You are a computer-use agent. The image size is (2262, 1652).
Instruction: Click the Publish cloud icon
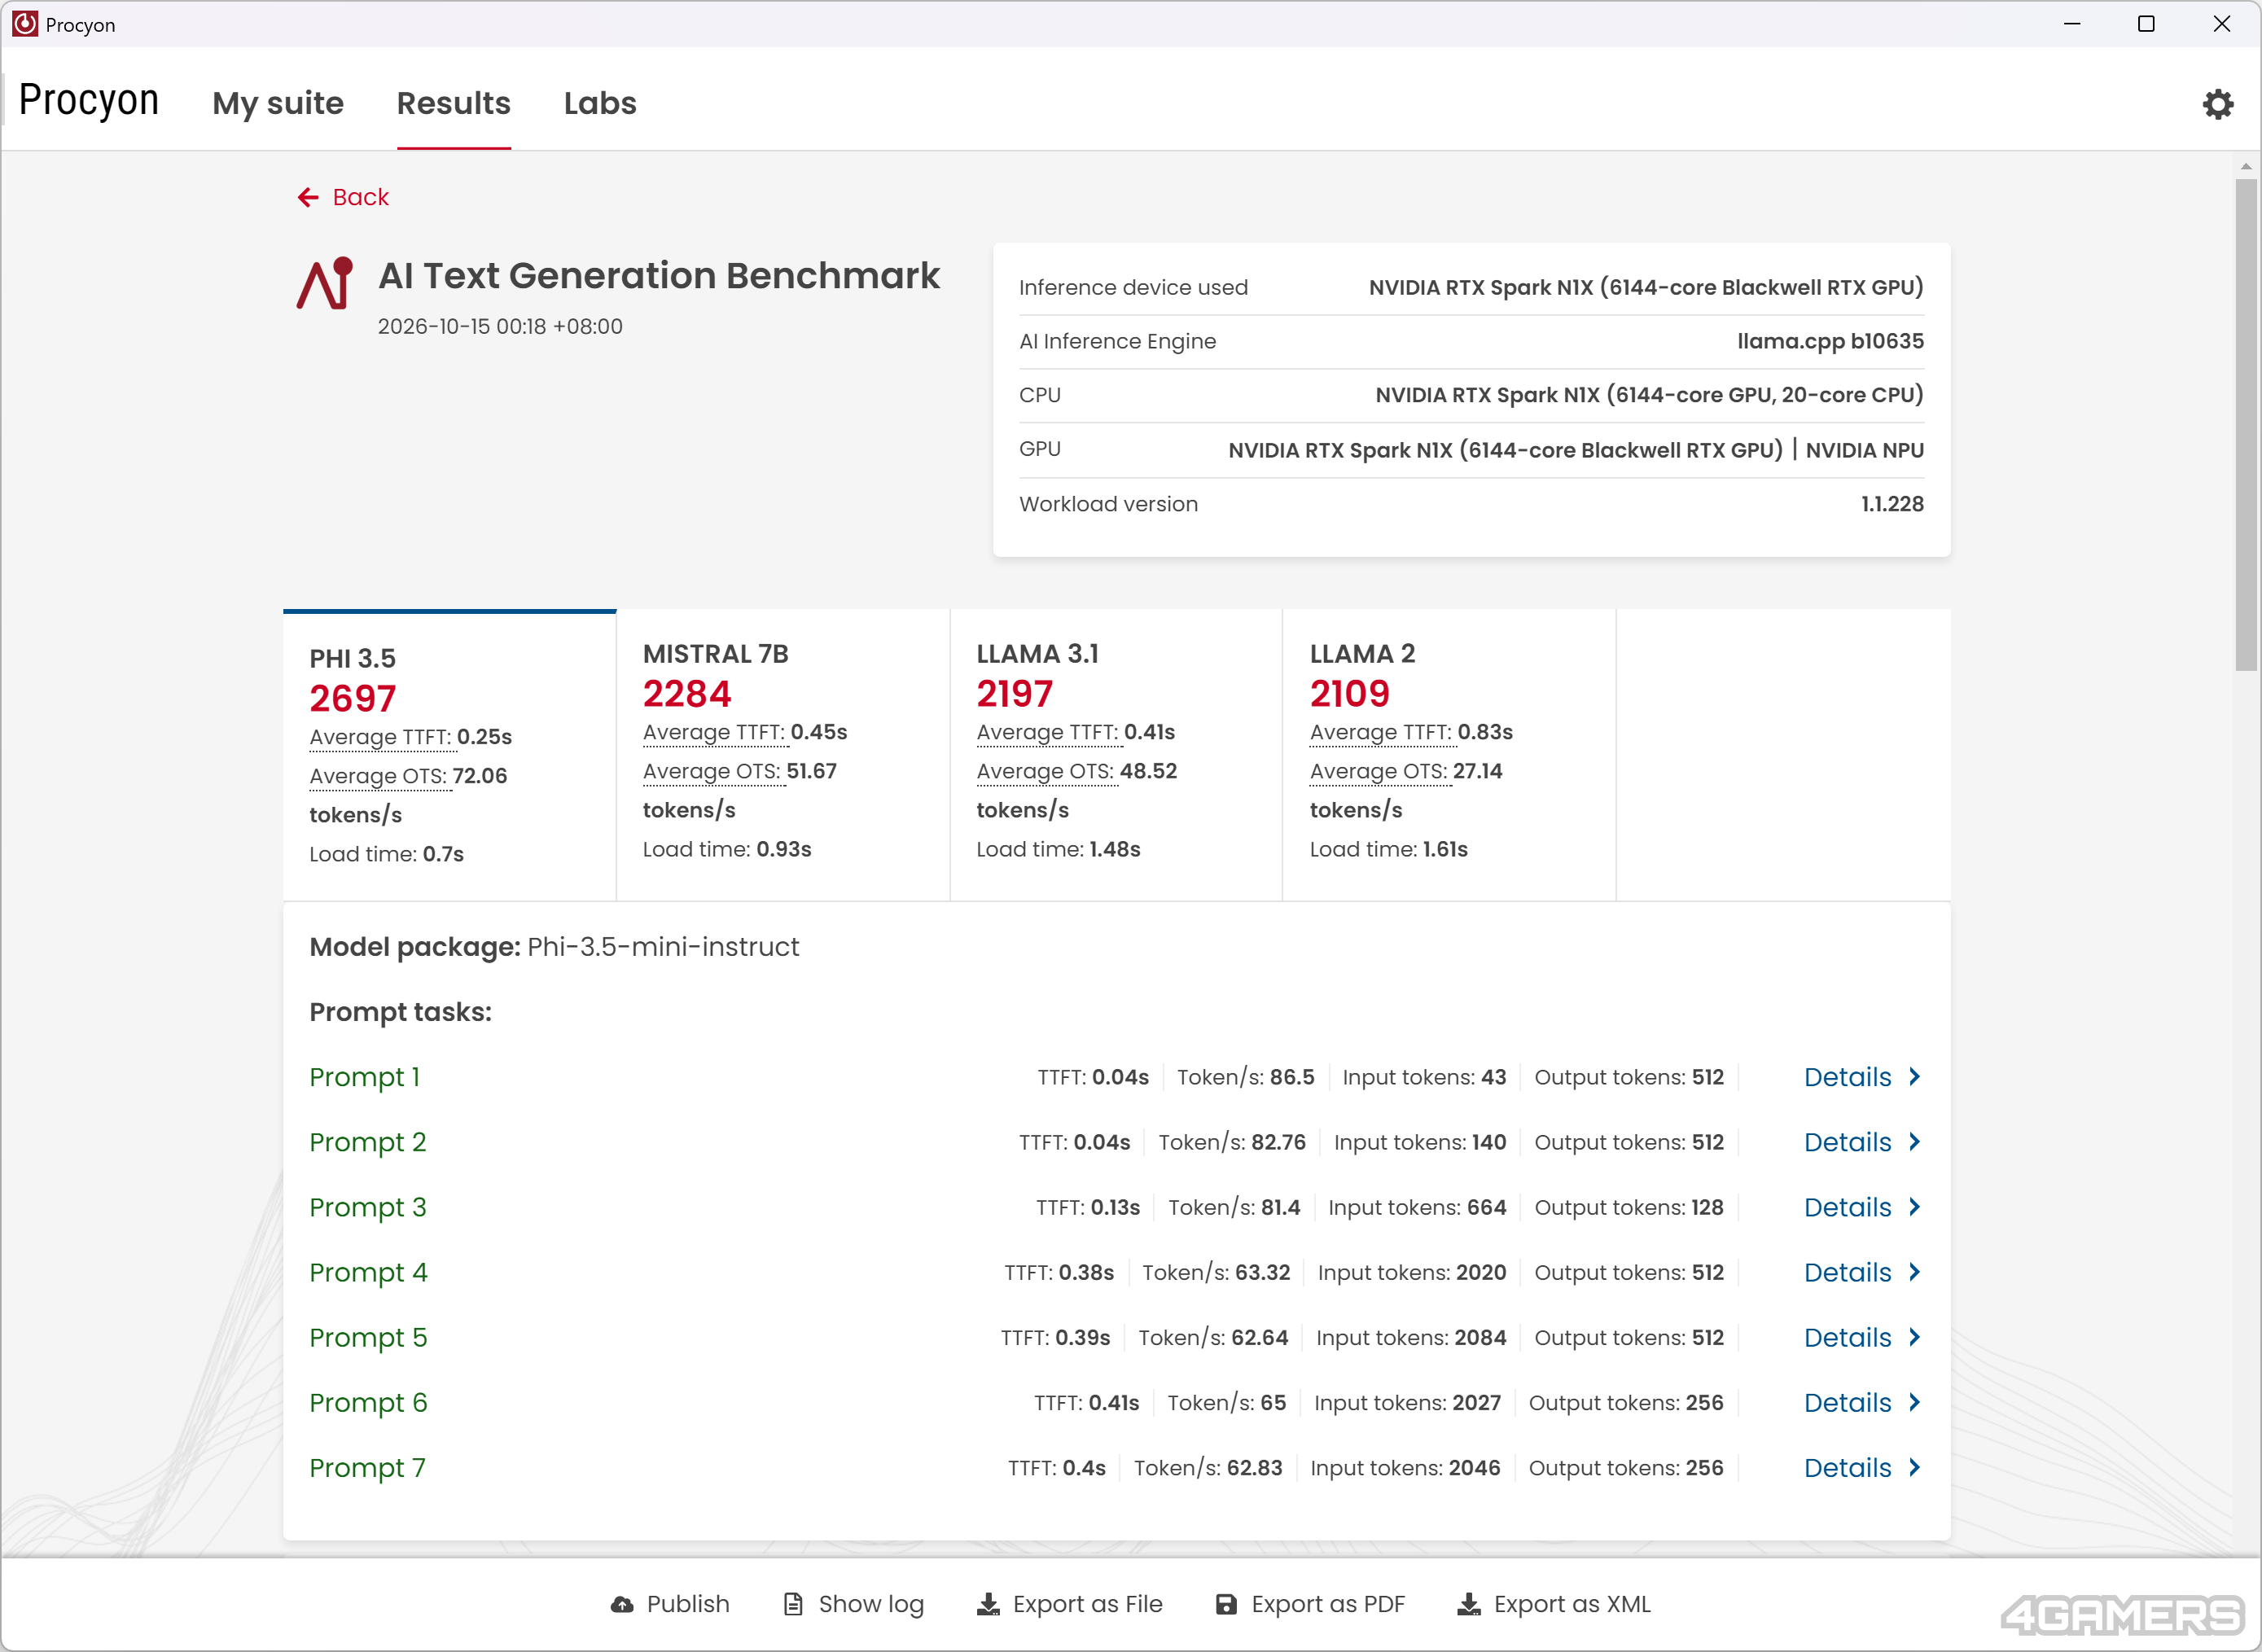[622, 1604]
